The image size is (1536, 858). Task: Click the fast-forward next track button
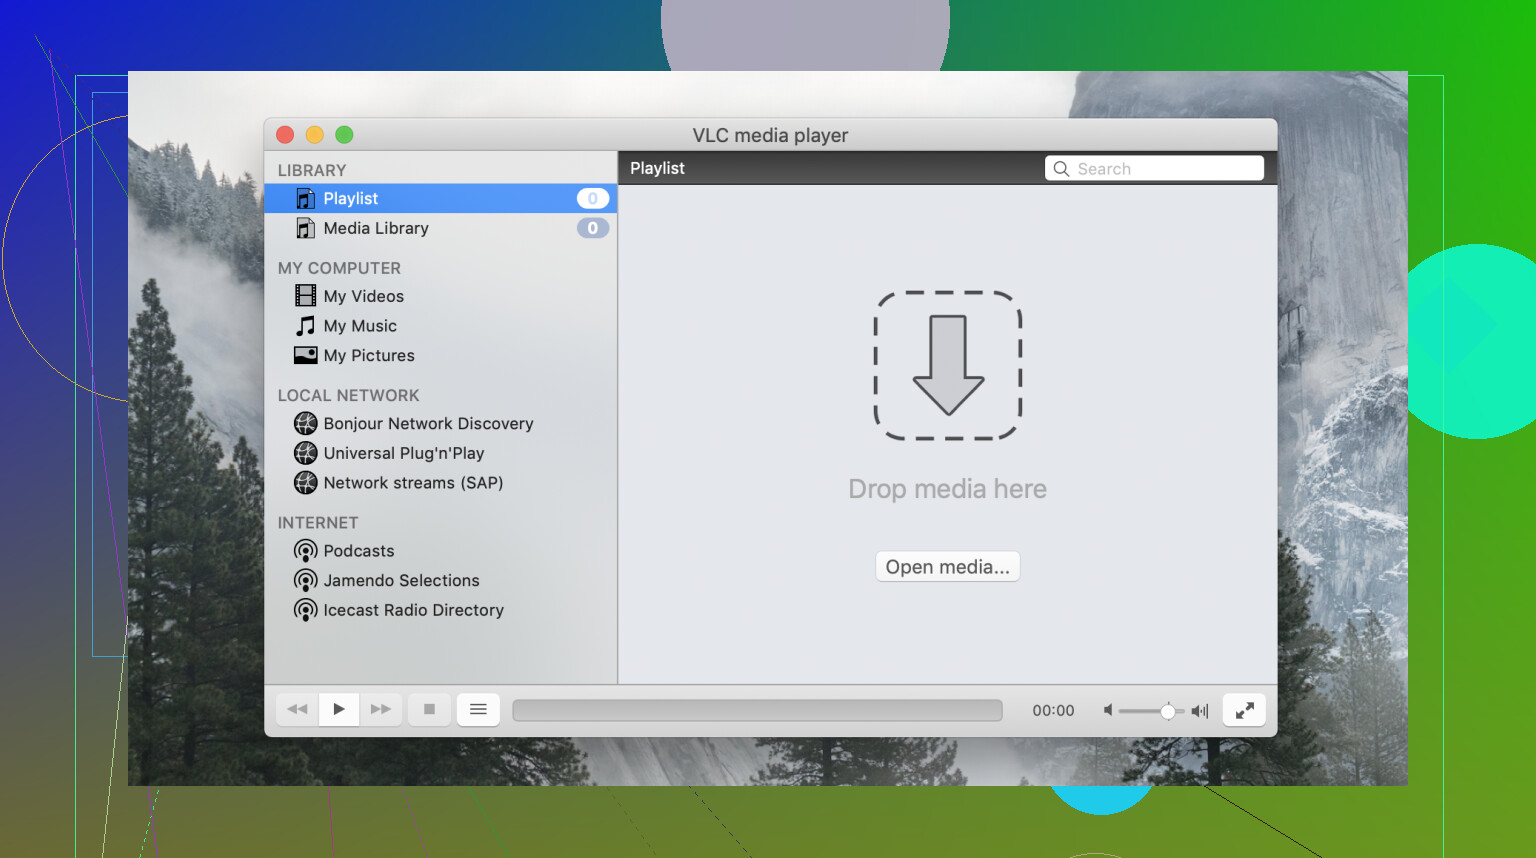[x=381, y=709]
